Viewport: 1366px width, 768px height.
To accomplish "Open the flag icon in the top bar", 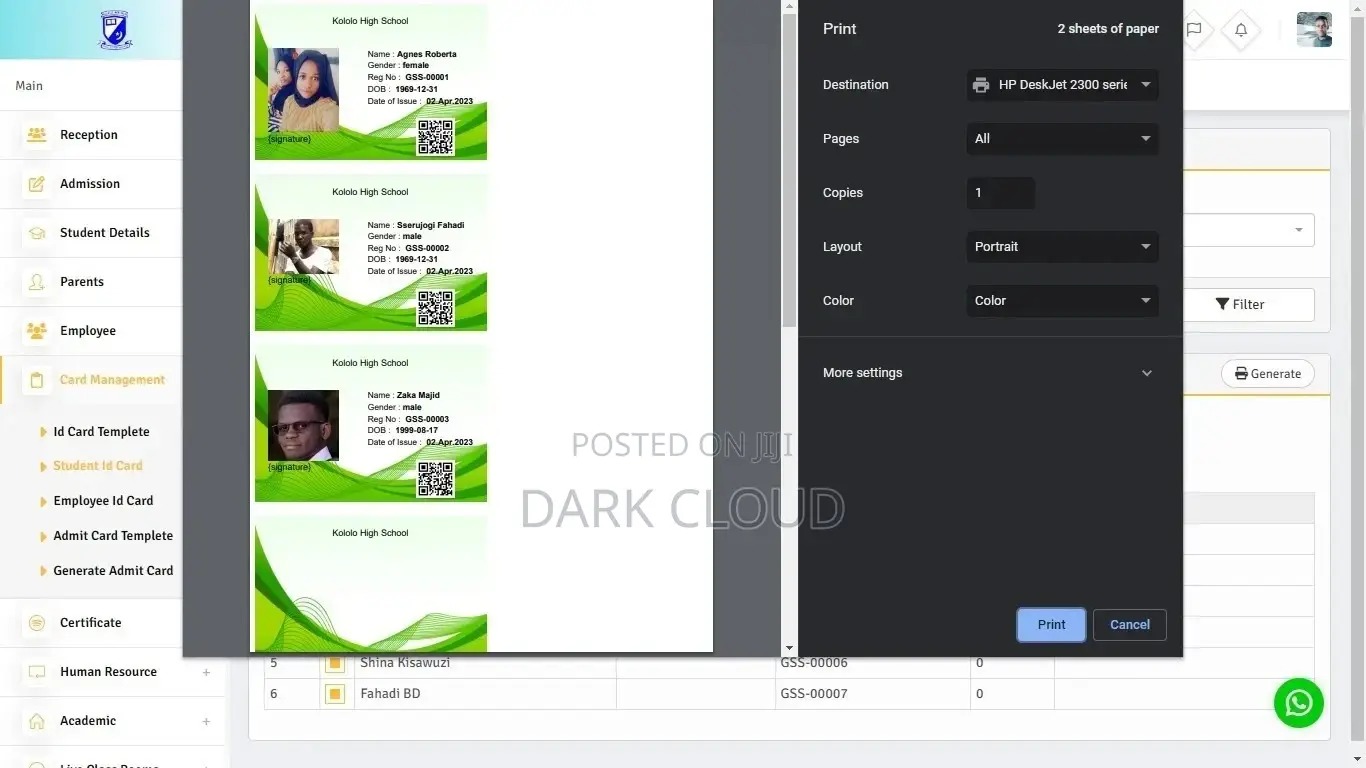I will point(1194,30).
